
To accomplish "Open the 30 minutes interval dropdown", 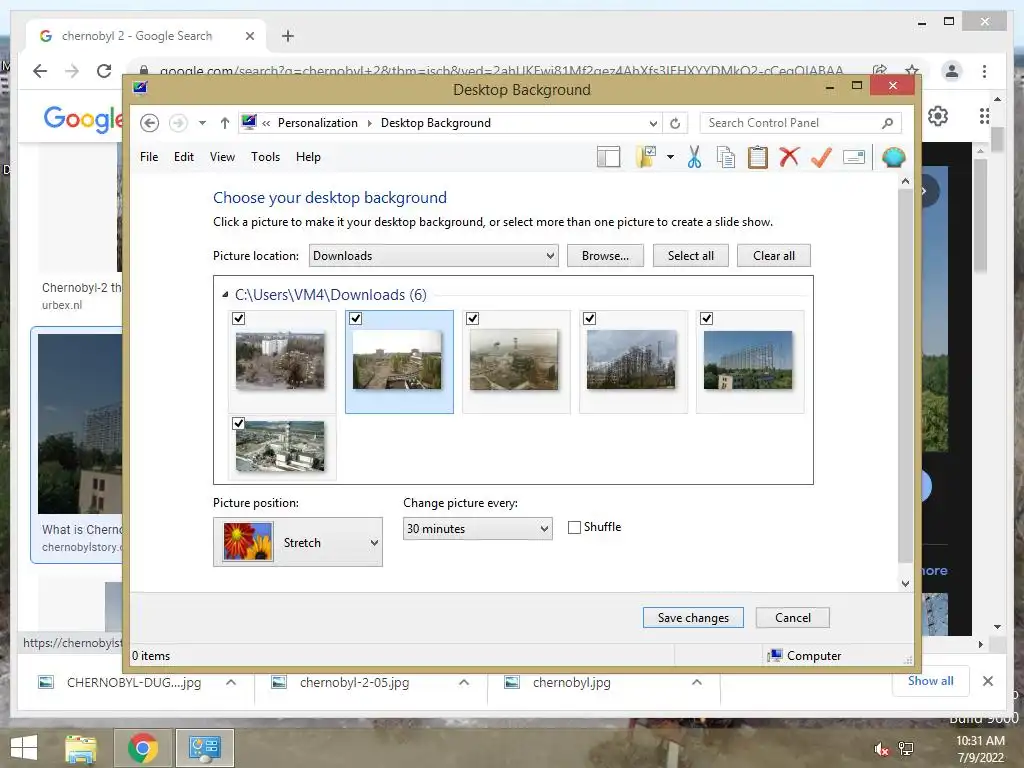I will pos(477,528).
